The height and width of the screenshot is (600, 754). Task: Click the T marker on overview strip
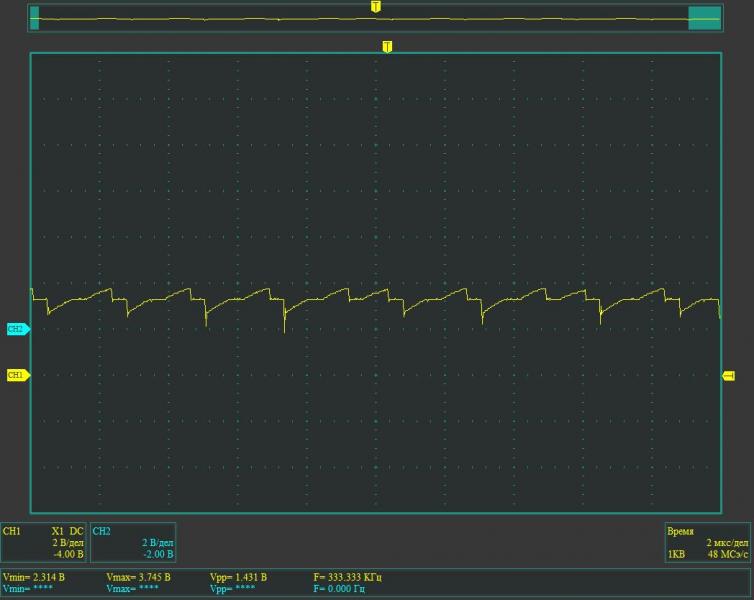[x=375, y=6]
